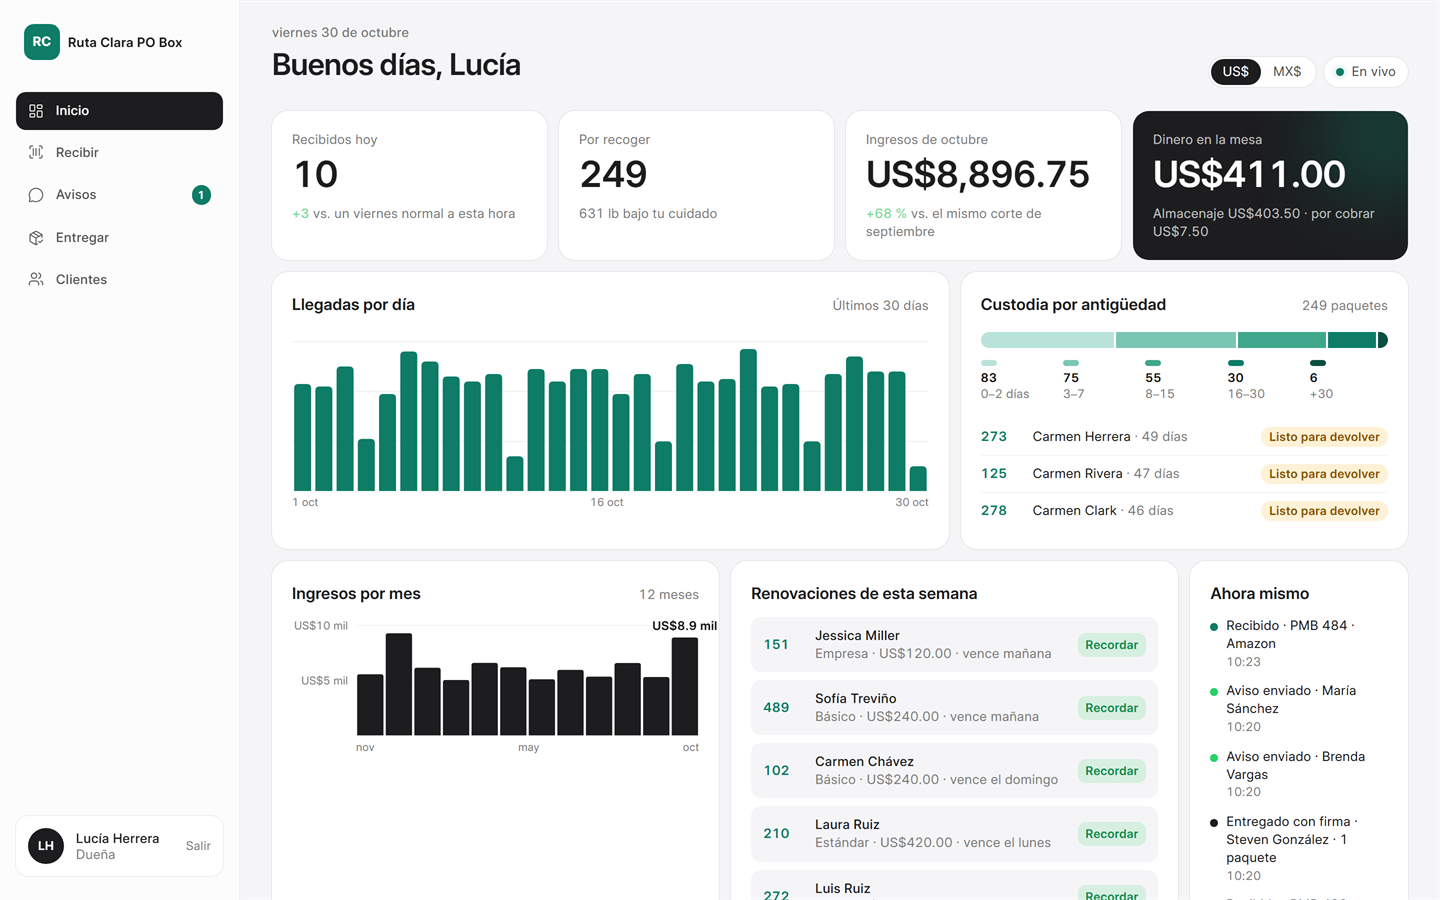Click mailbox number 489 in renewals
The image size is (1440, 900).
tap(776, 708)
